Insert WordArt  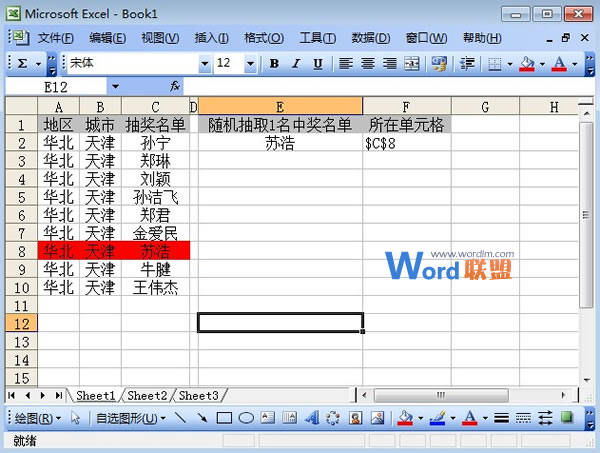point(312,417)
